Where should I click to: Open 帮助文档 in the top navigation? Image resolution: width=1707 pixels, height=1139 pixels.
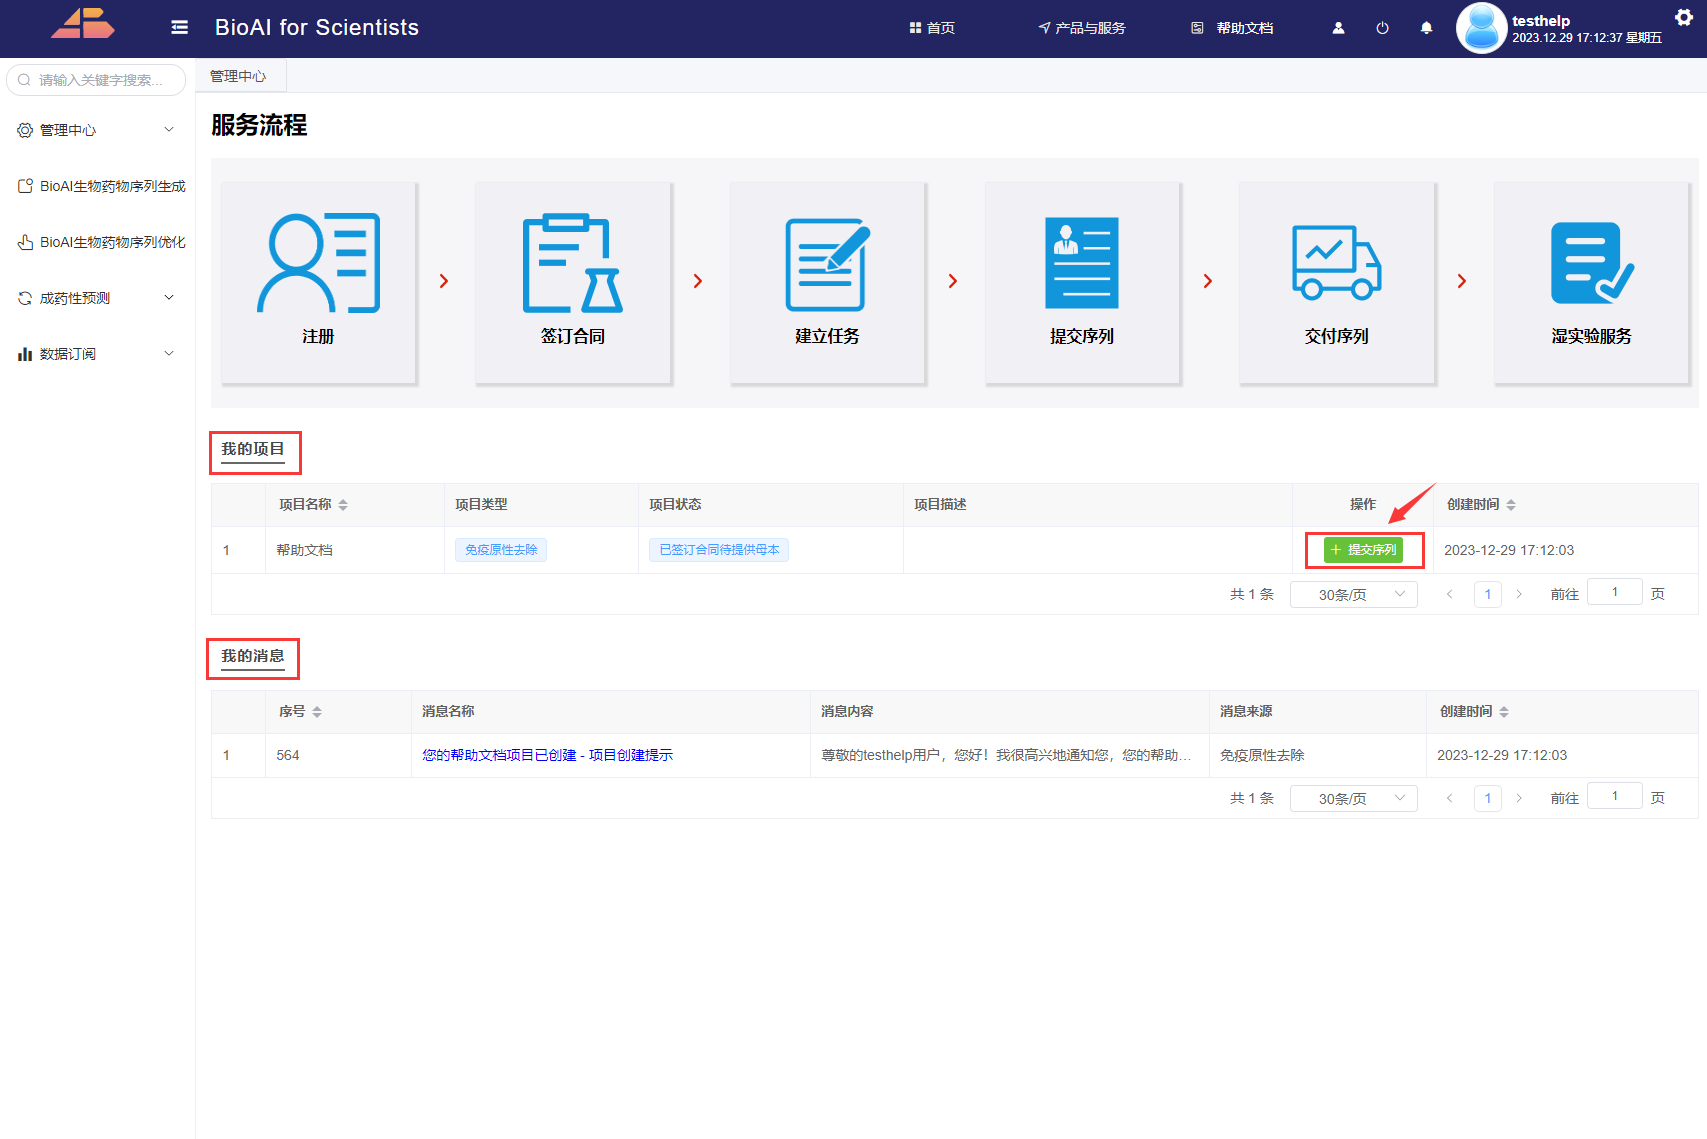click(x=1232, y=28)
